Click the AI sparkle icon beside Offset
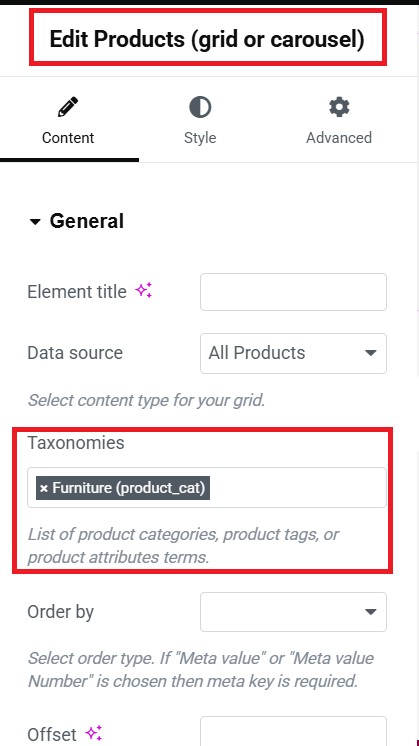 click(94, 734)
